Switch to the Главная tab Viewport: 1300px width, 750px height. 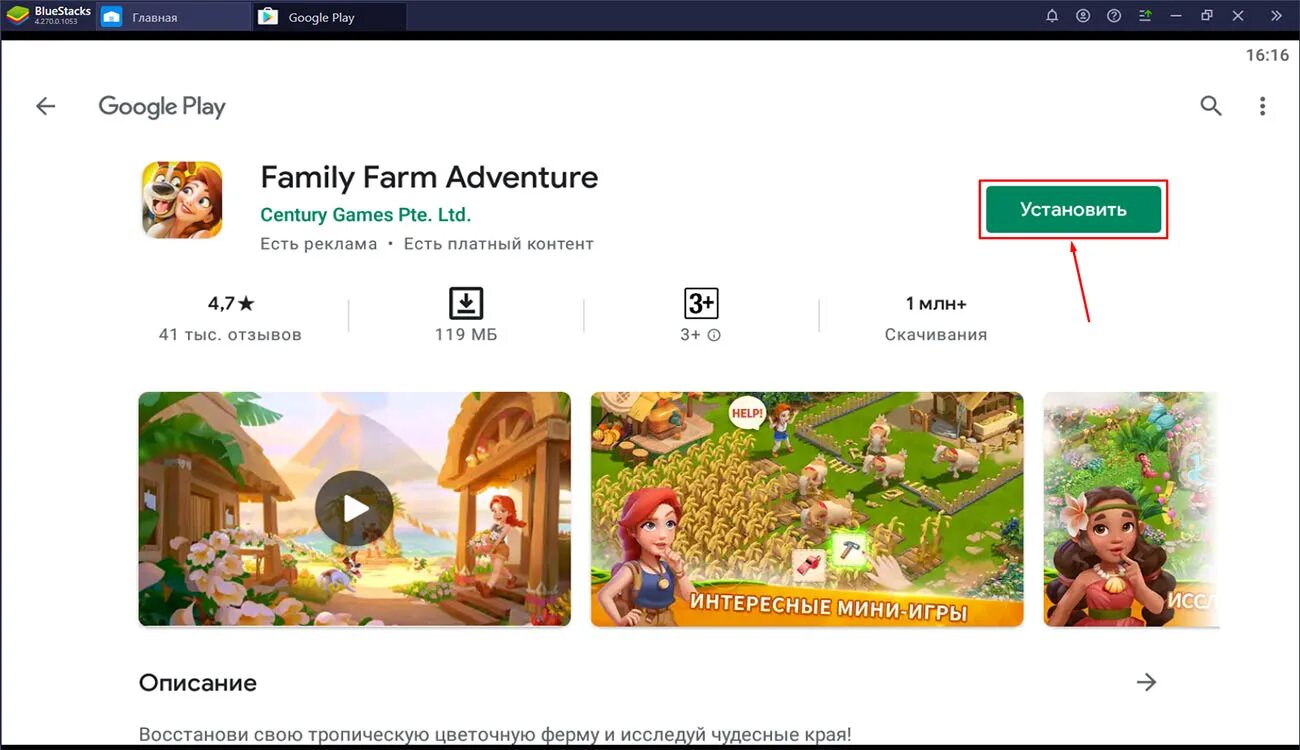pos(172,17)
